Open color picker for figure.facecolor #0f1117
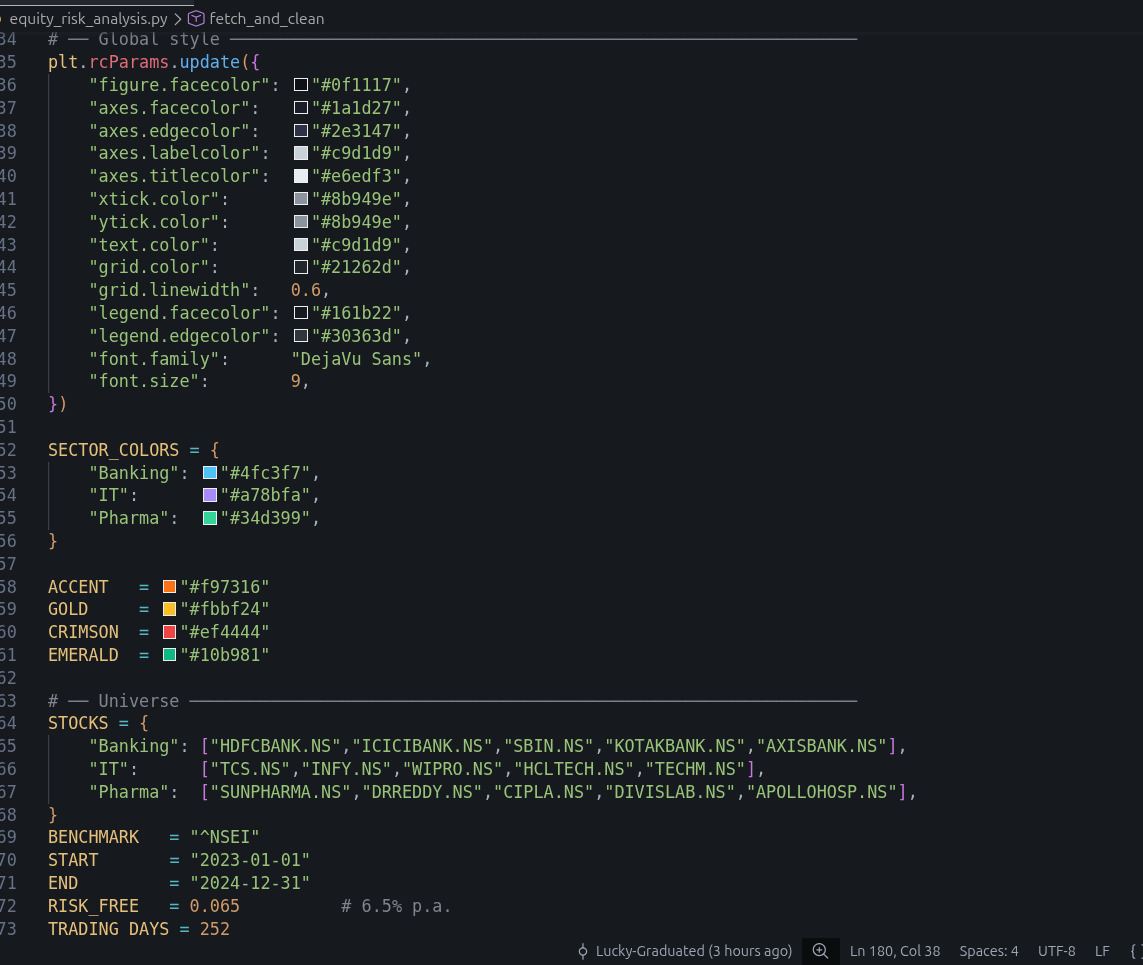 300,85
